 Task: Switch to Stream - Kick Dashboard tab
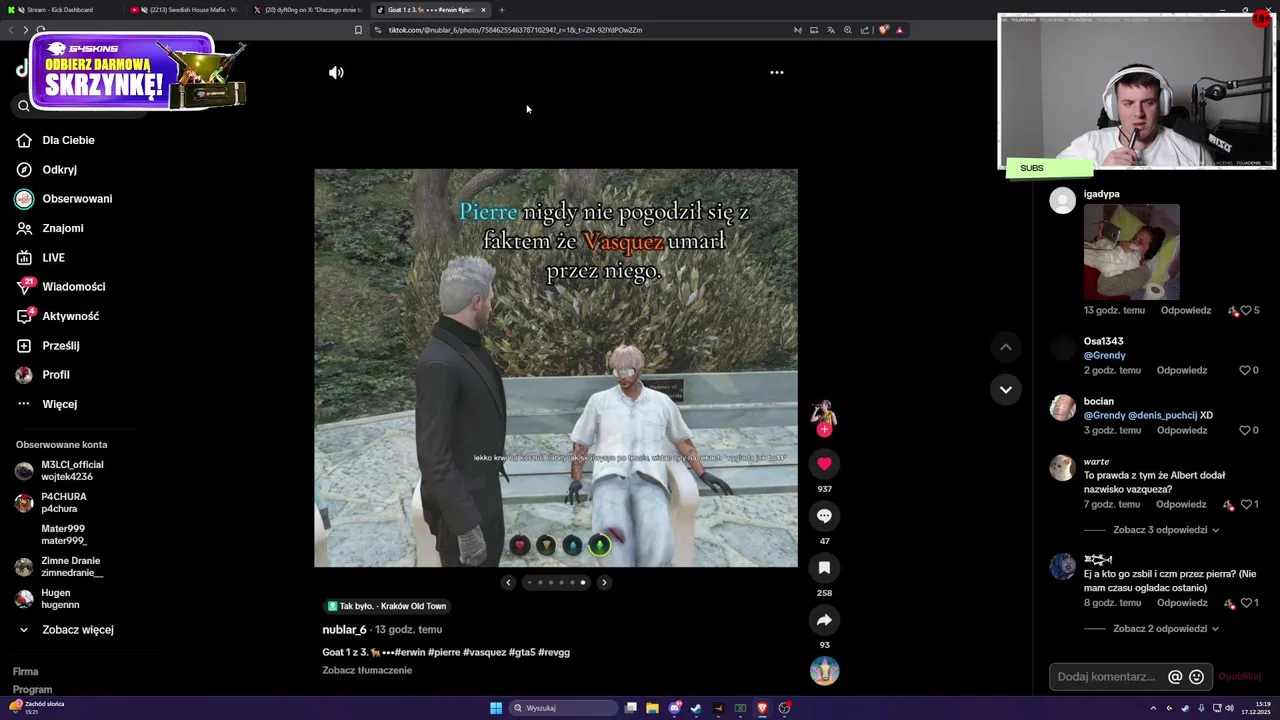pos(60,10)
